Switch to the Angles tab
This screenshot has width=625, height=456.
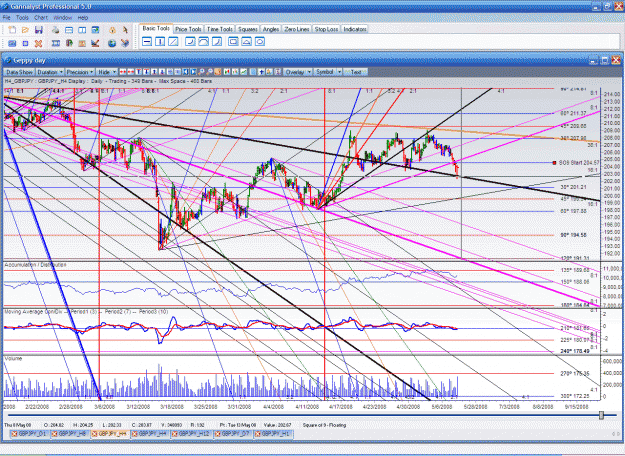point(271,29)
